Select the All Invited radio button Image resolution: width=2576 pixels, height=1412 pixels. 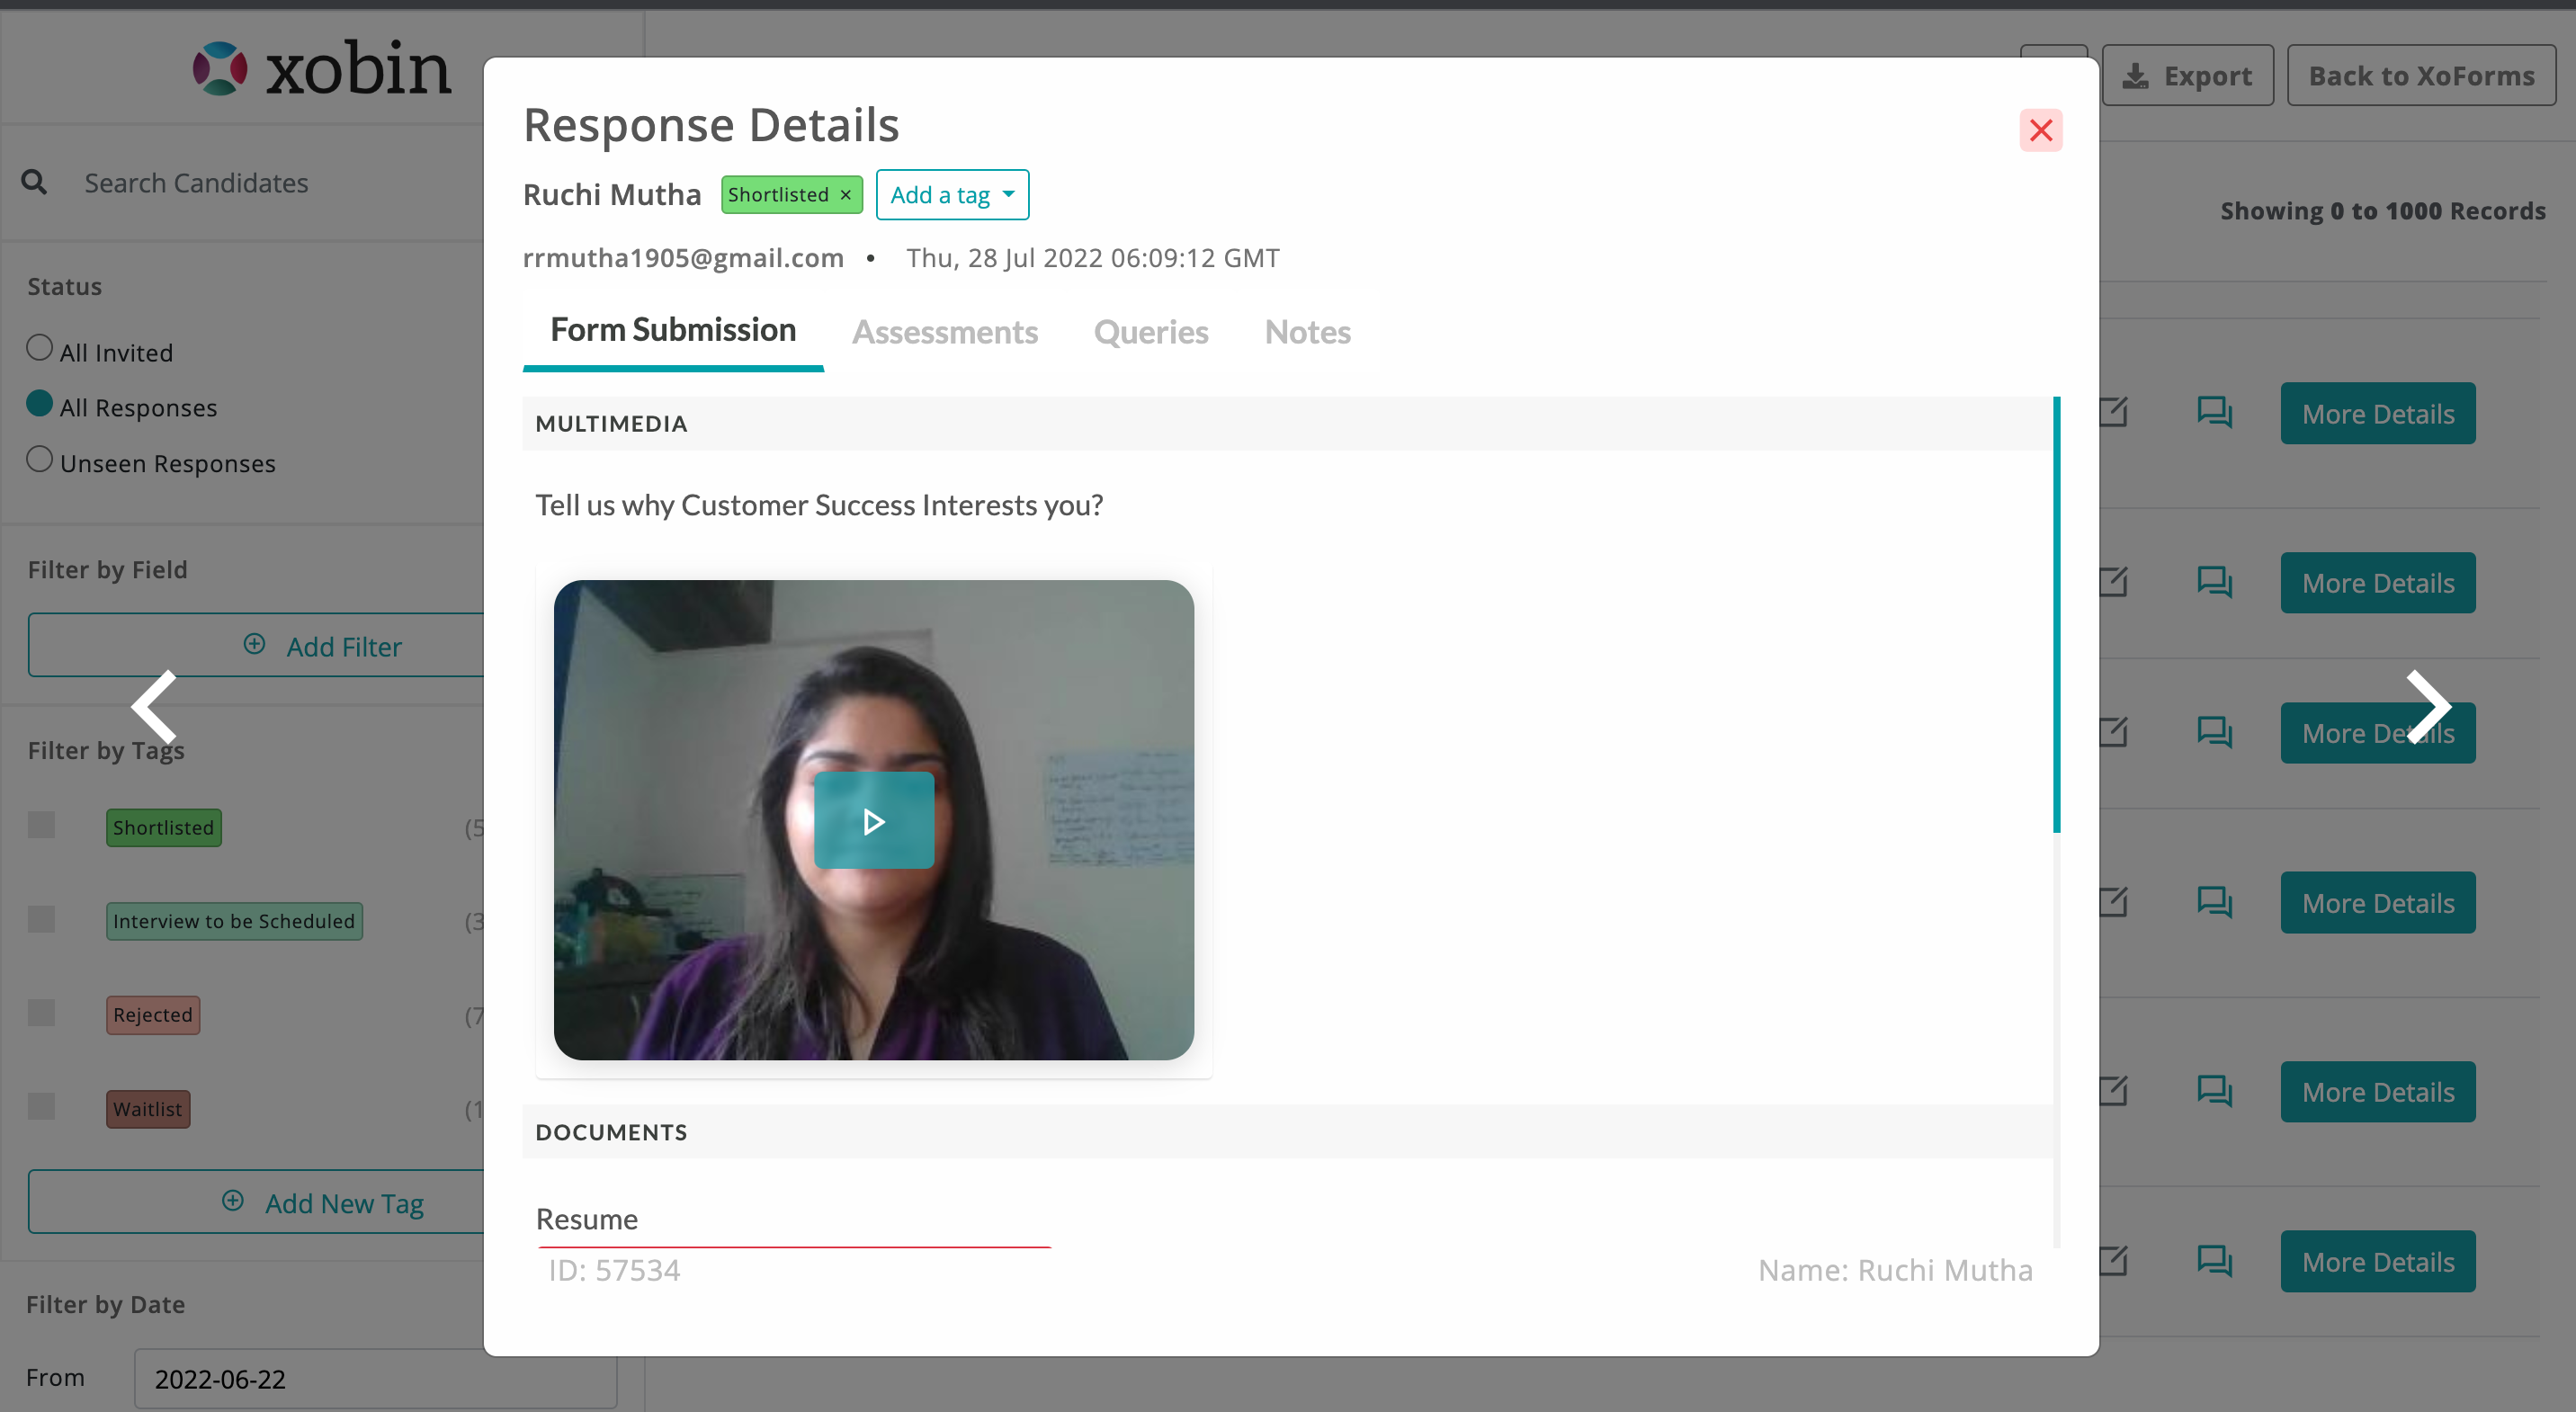[39, 348]
